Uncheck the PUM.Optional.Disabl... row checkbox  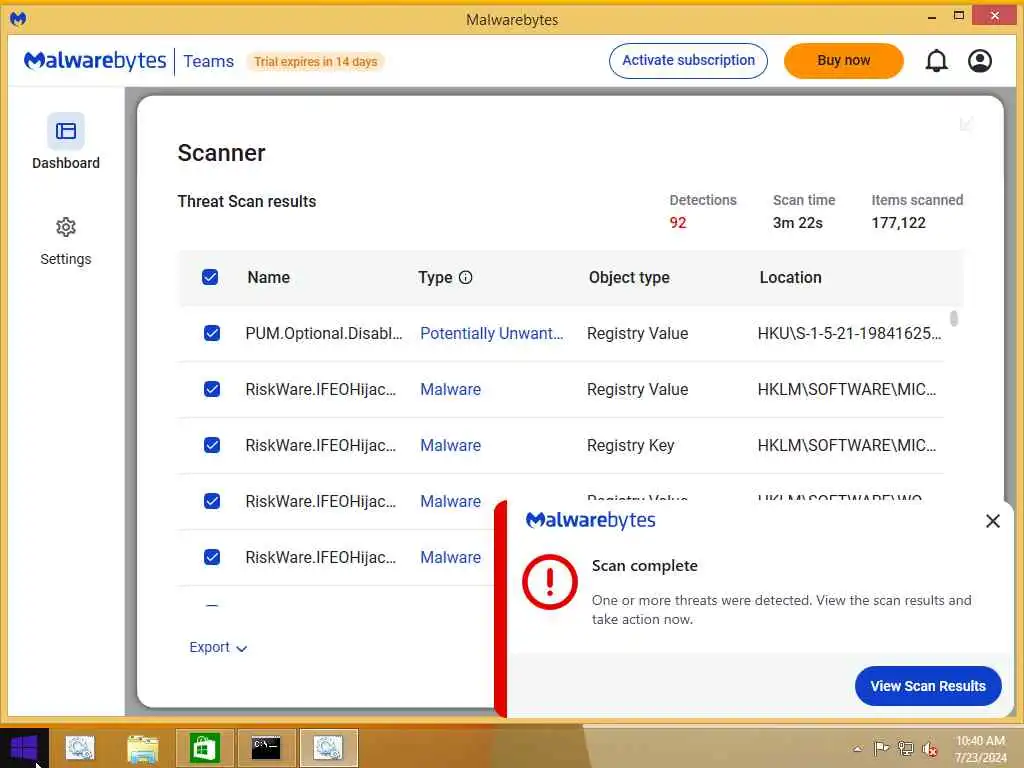[x=212, y=334]
